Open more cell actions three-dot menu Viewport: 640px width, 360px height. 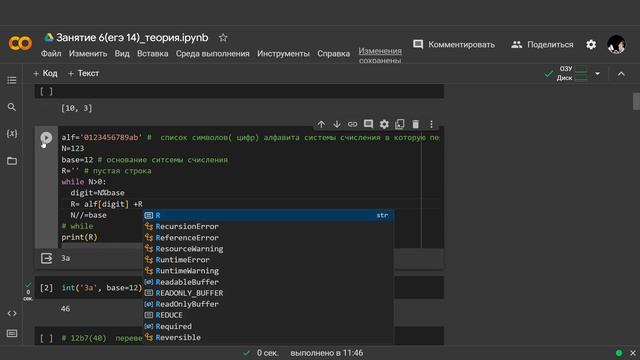tap(431, 124)
